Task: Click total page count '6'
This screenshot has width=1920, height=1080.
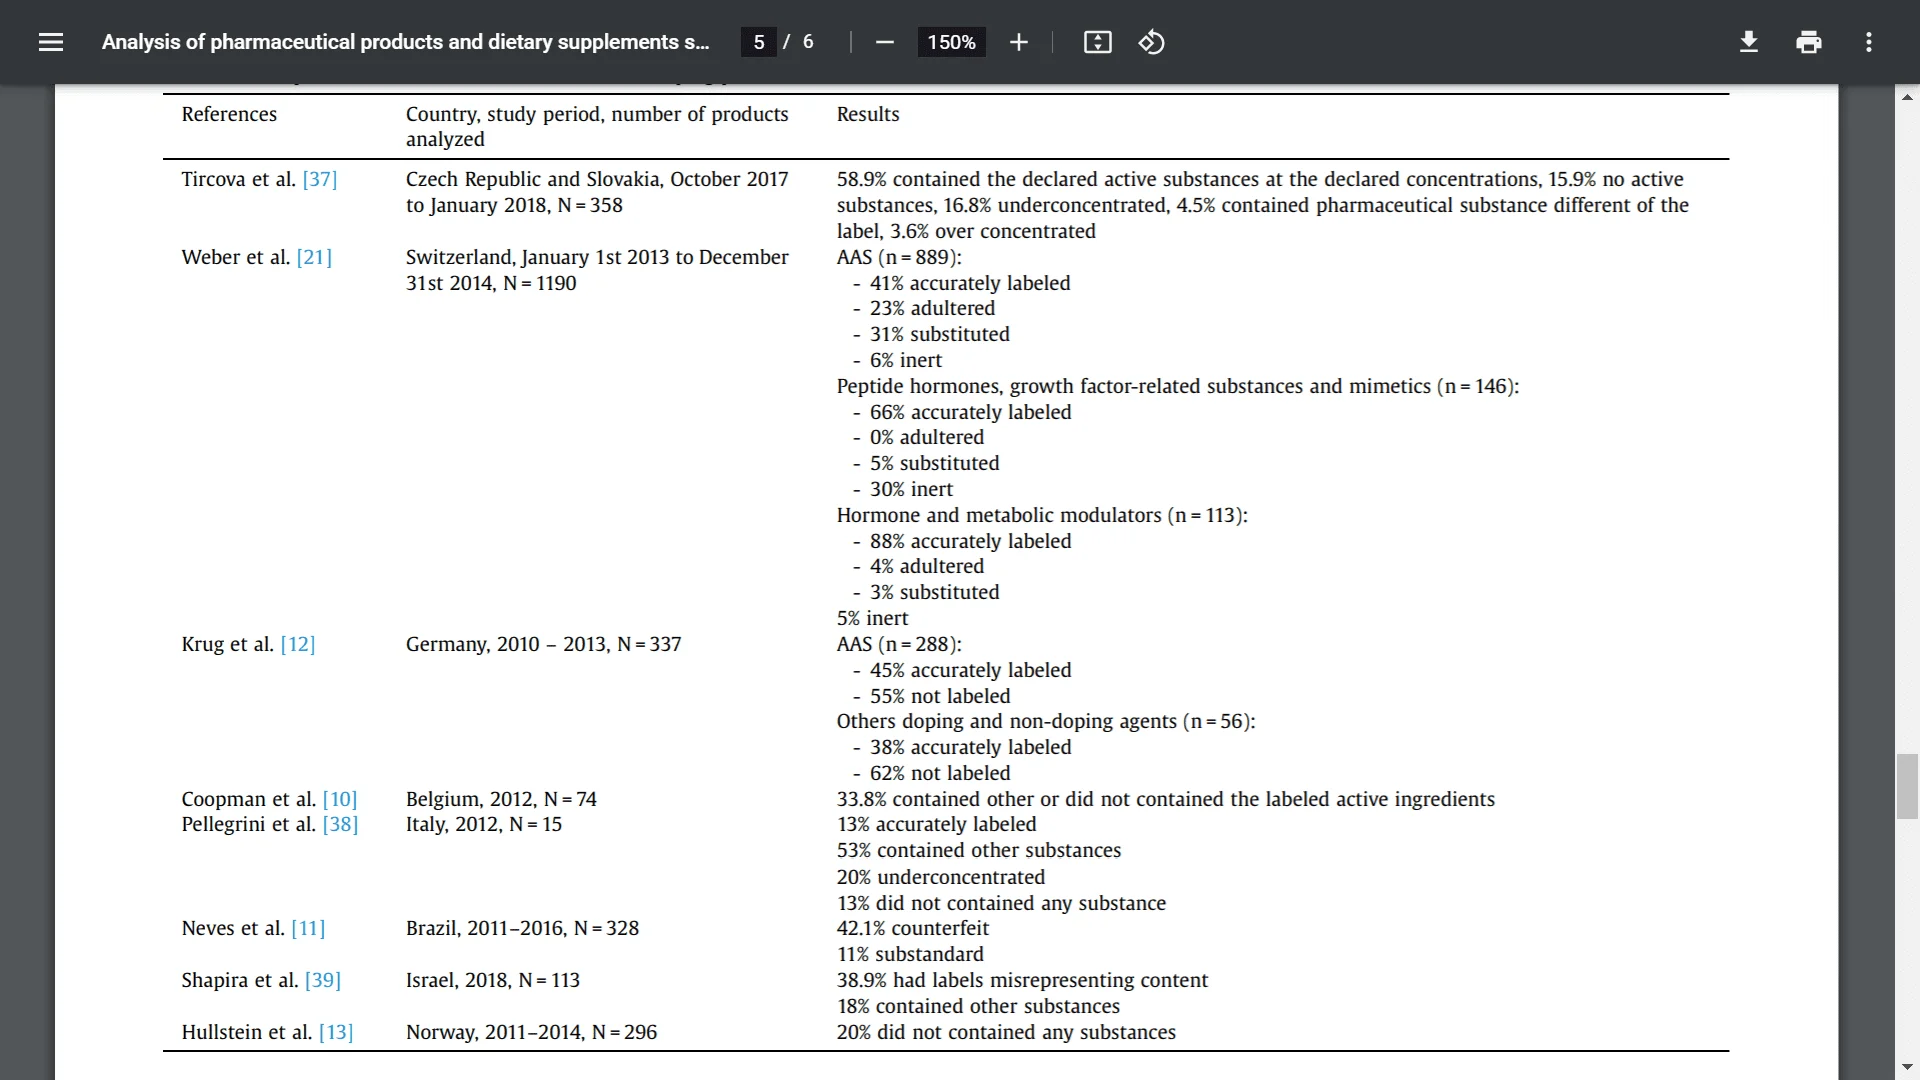Action: (808, 42)
